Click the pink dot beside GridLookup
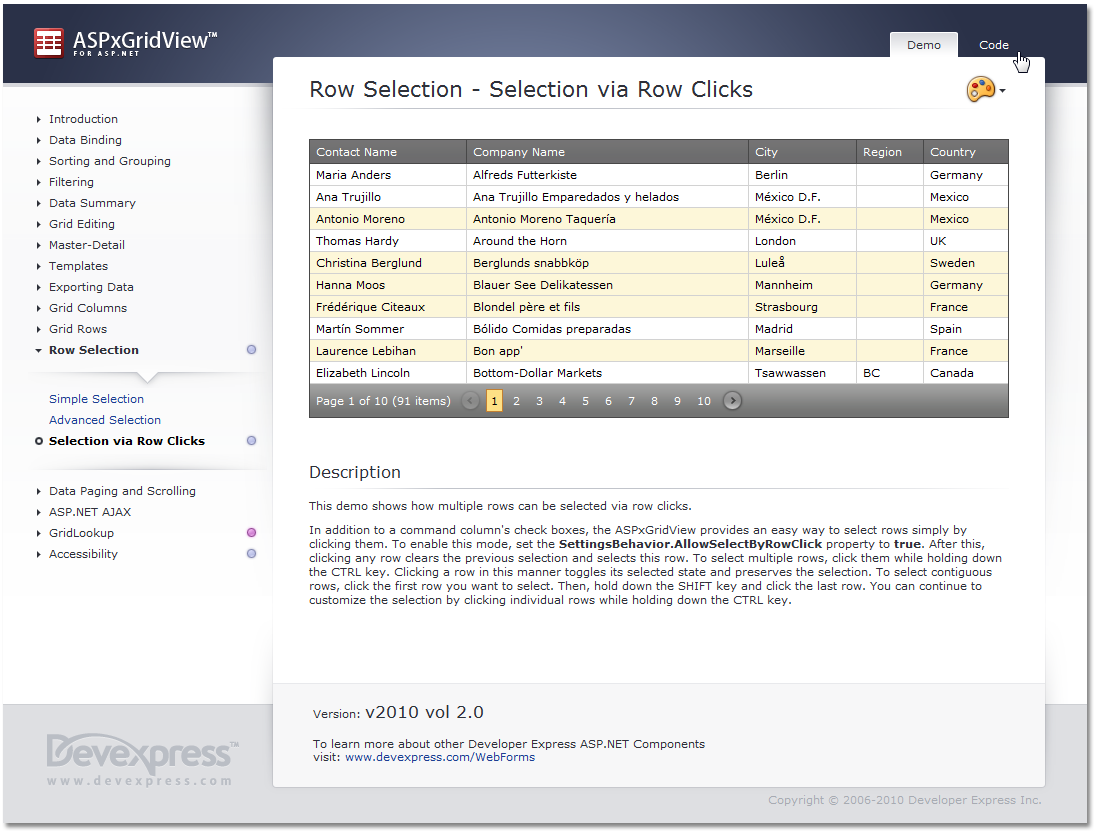Viewport: 1095px width, 832px height. 251,533
